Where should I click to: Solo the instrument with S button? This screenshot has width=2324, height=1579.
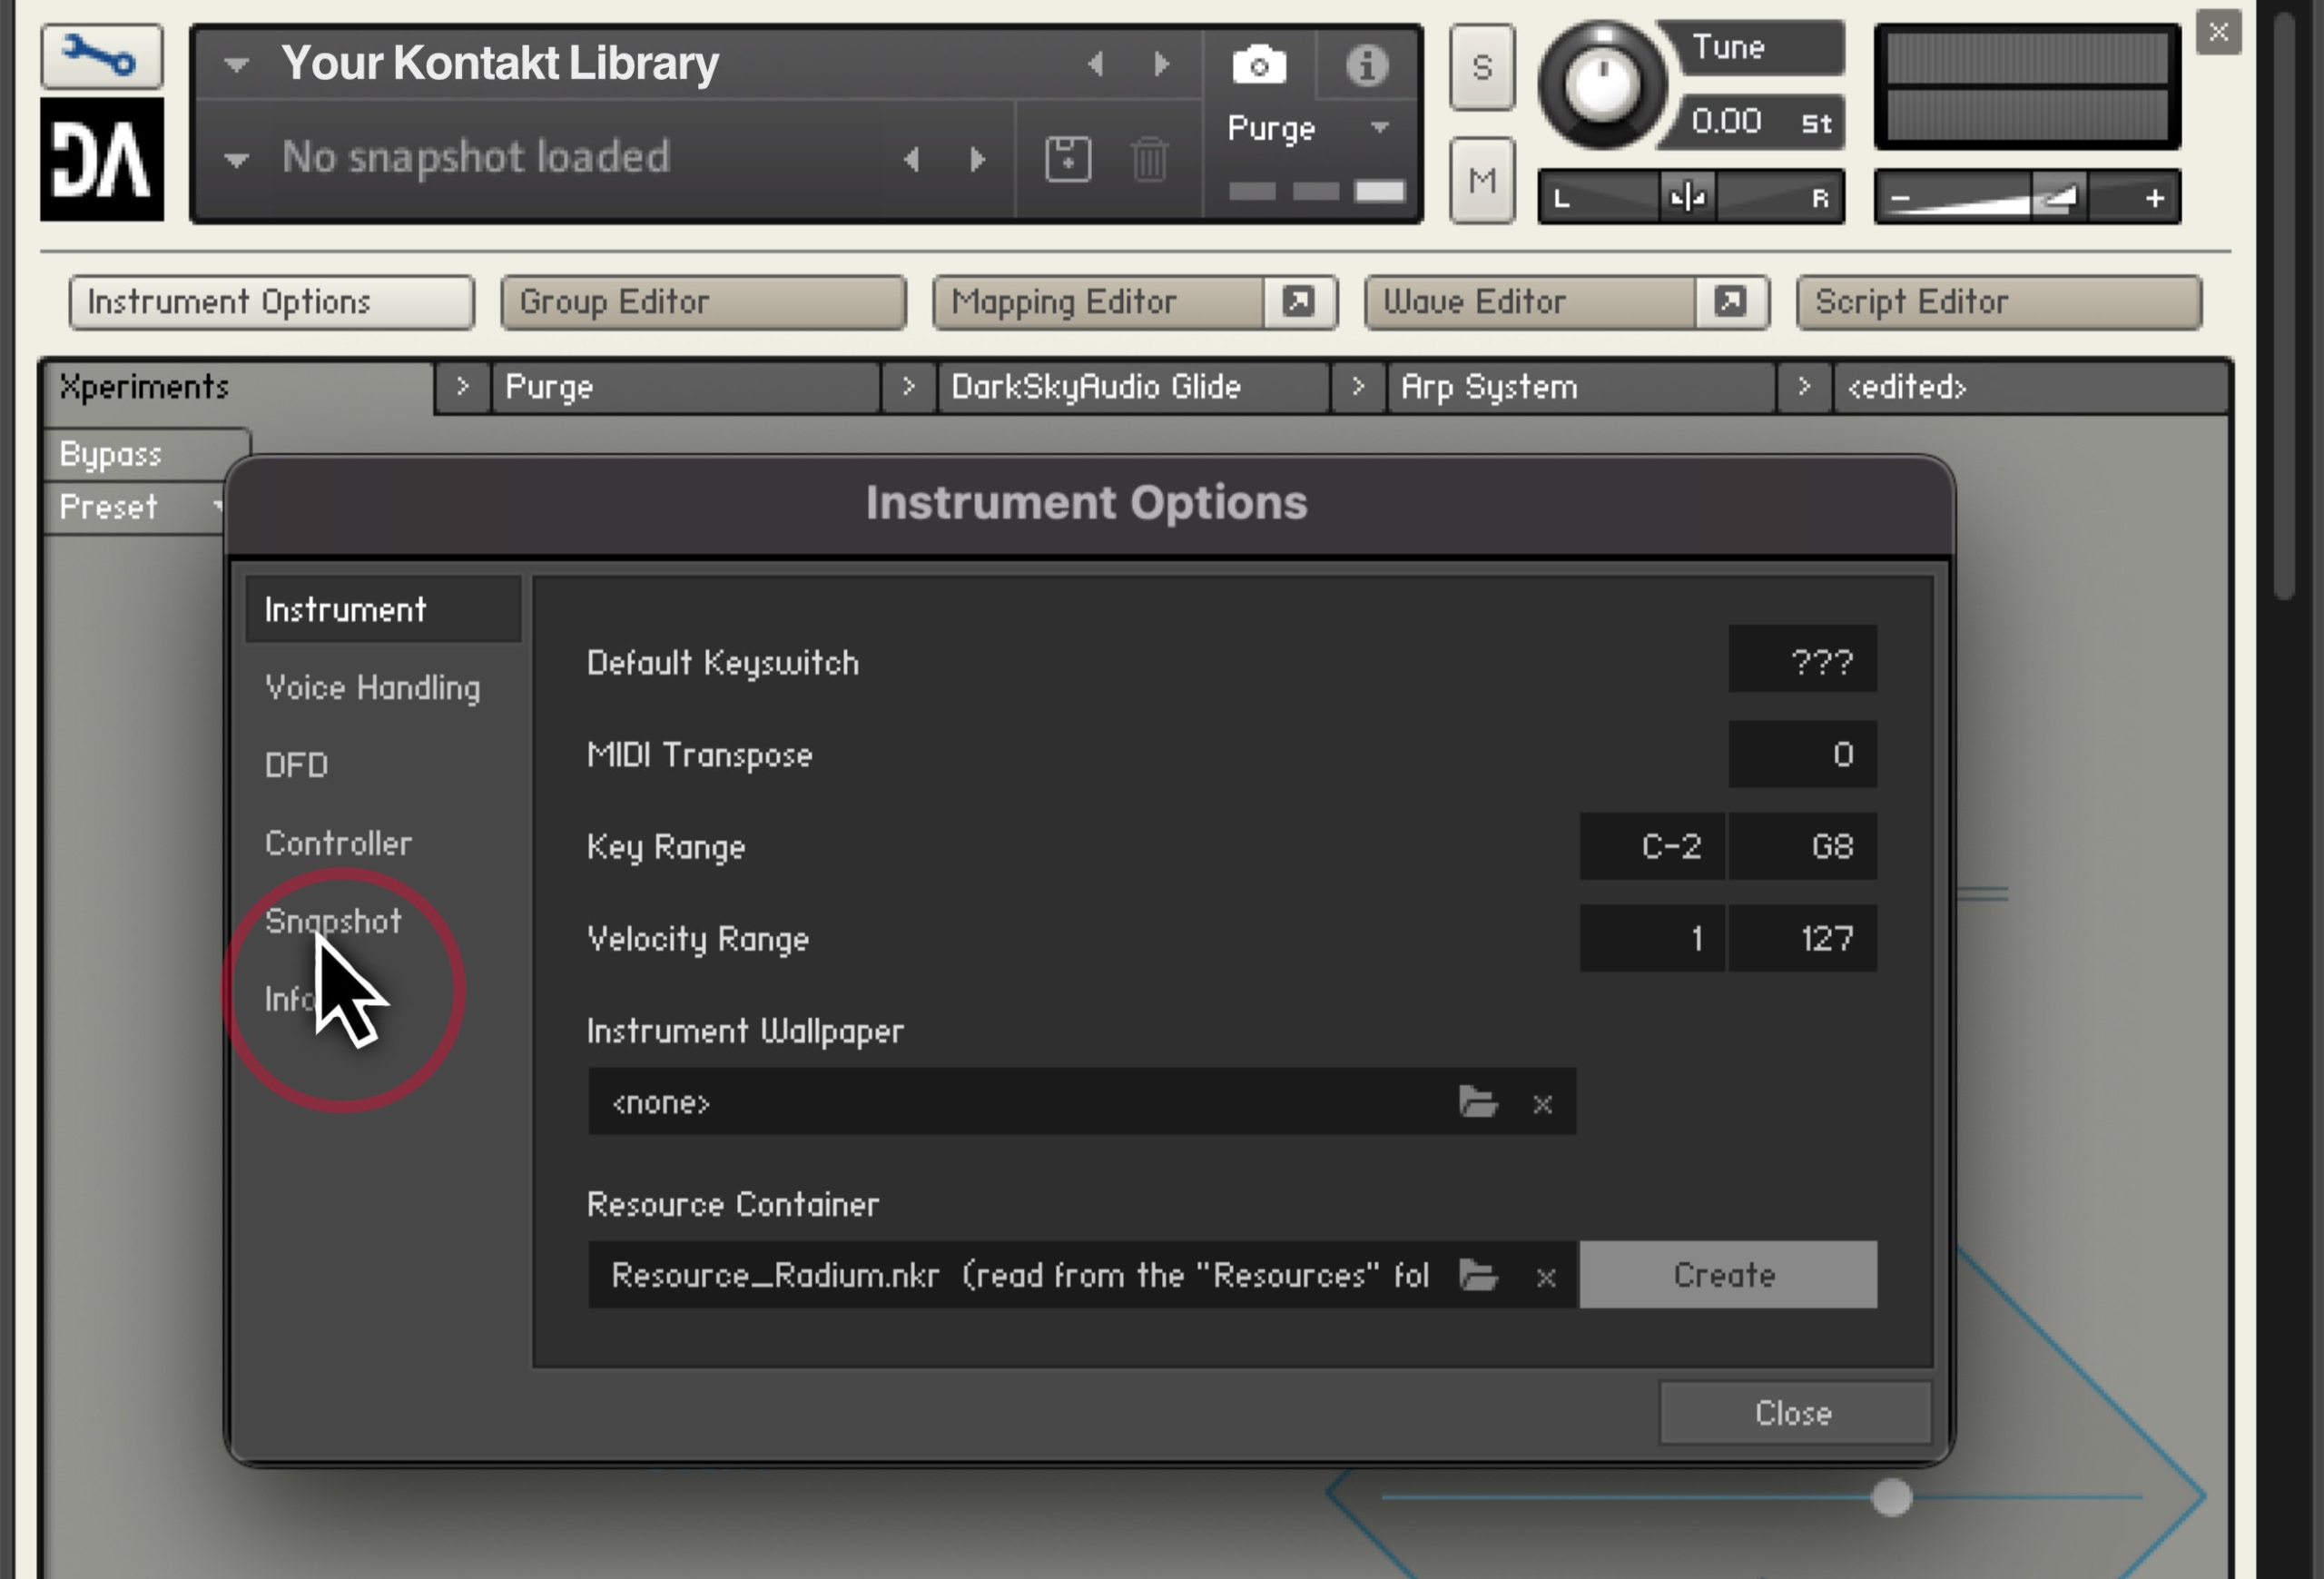click(1482, 67)
